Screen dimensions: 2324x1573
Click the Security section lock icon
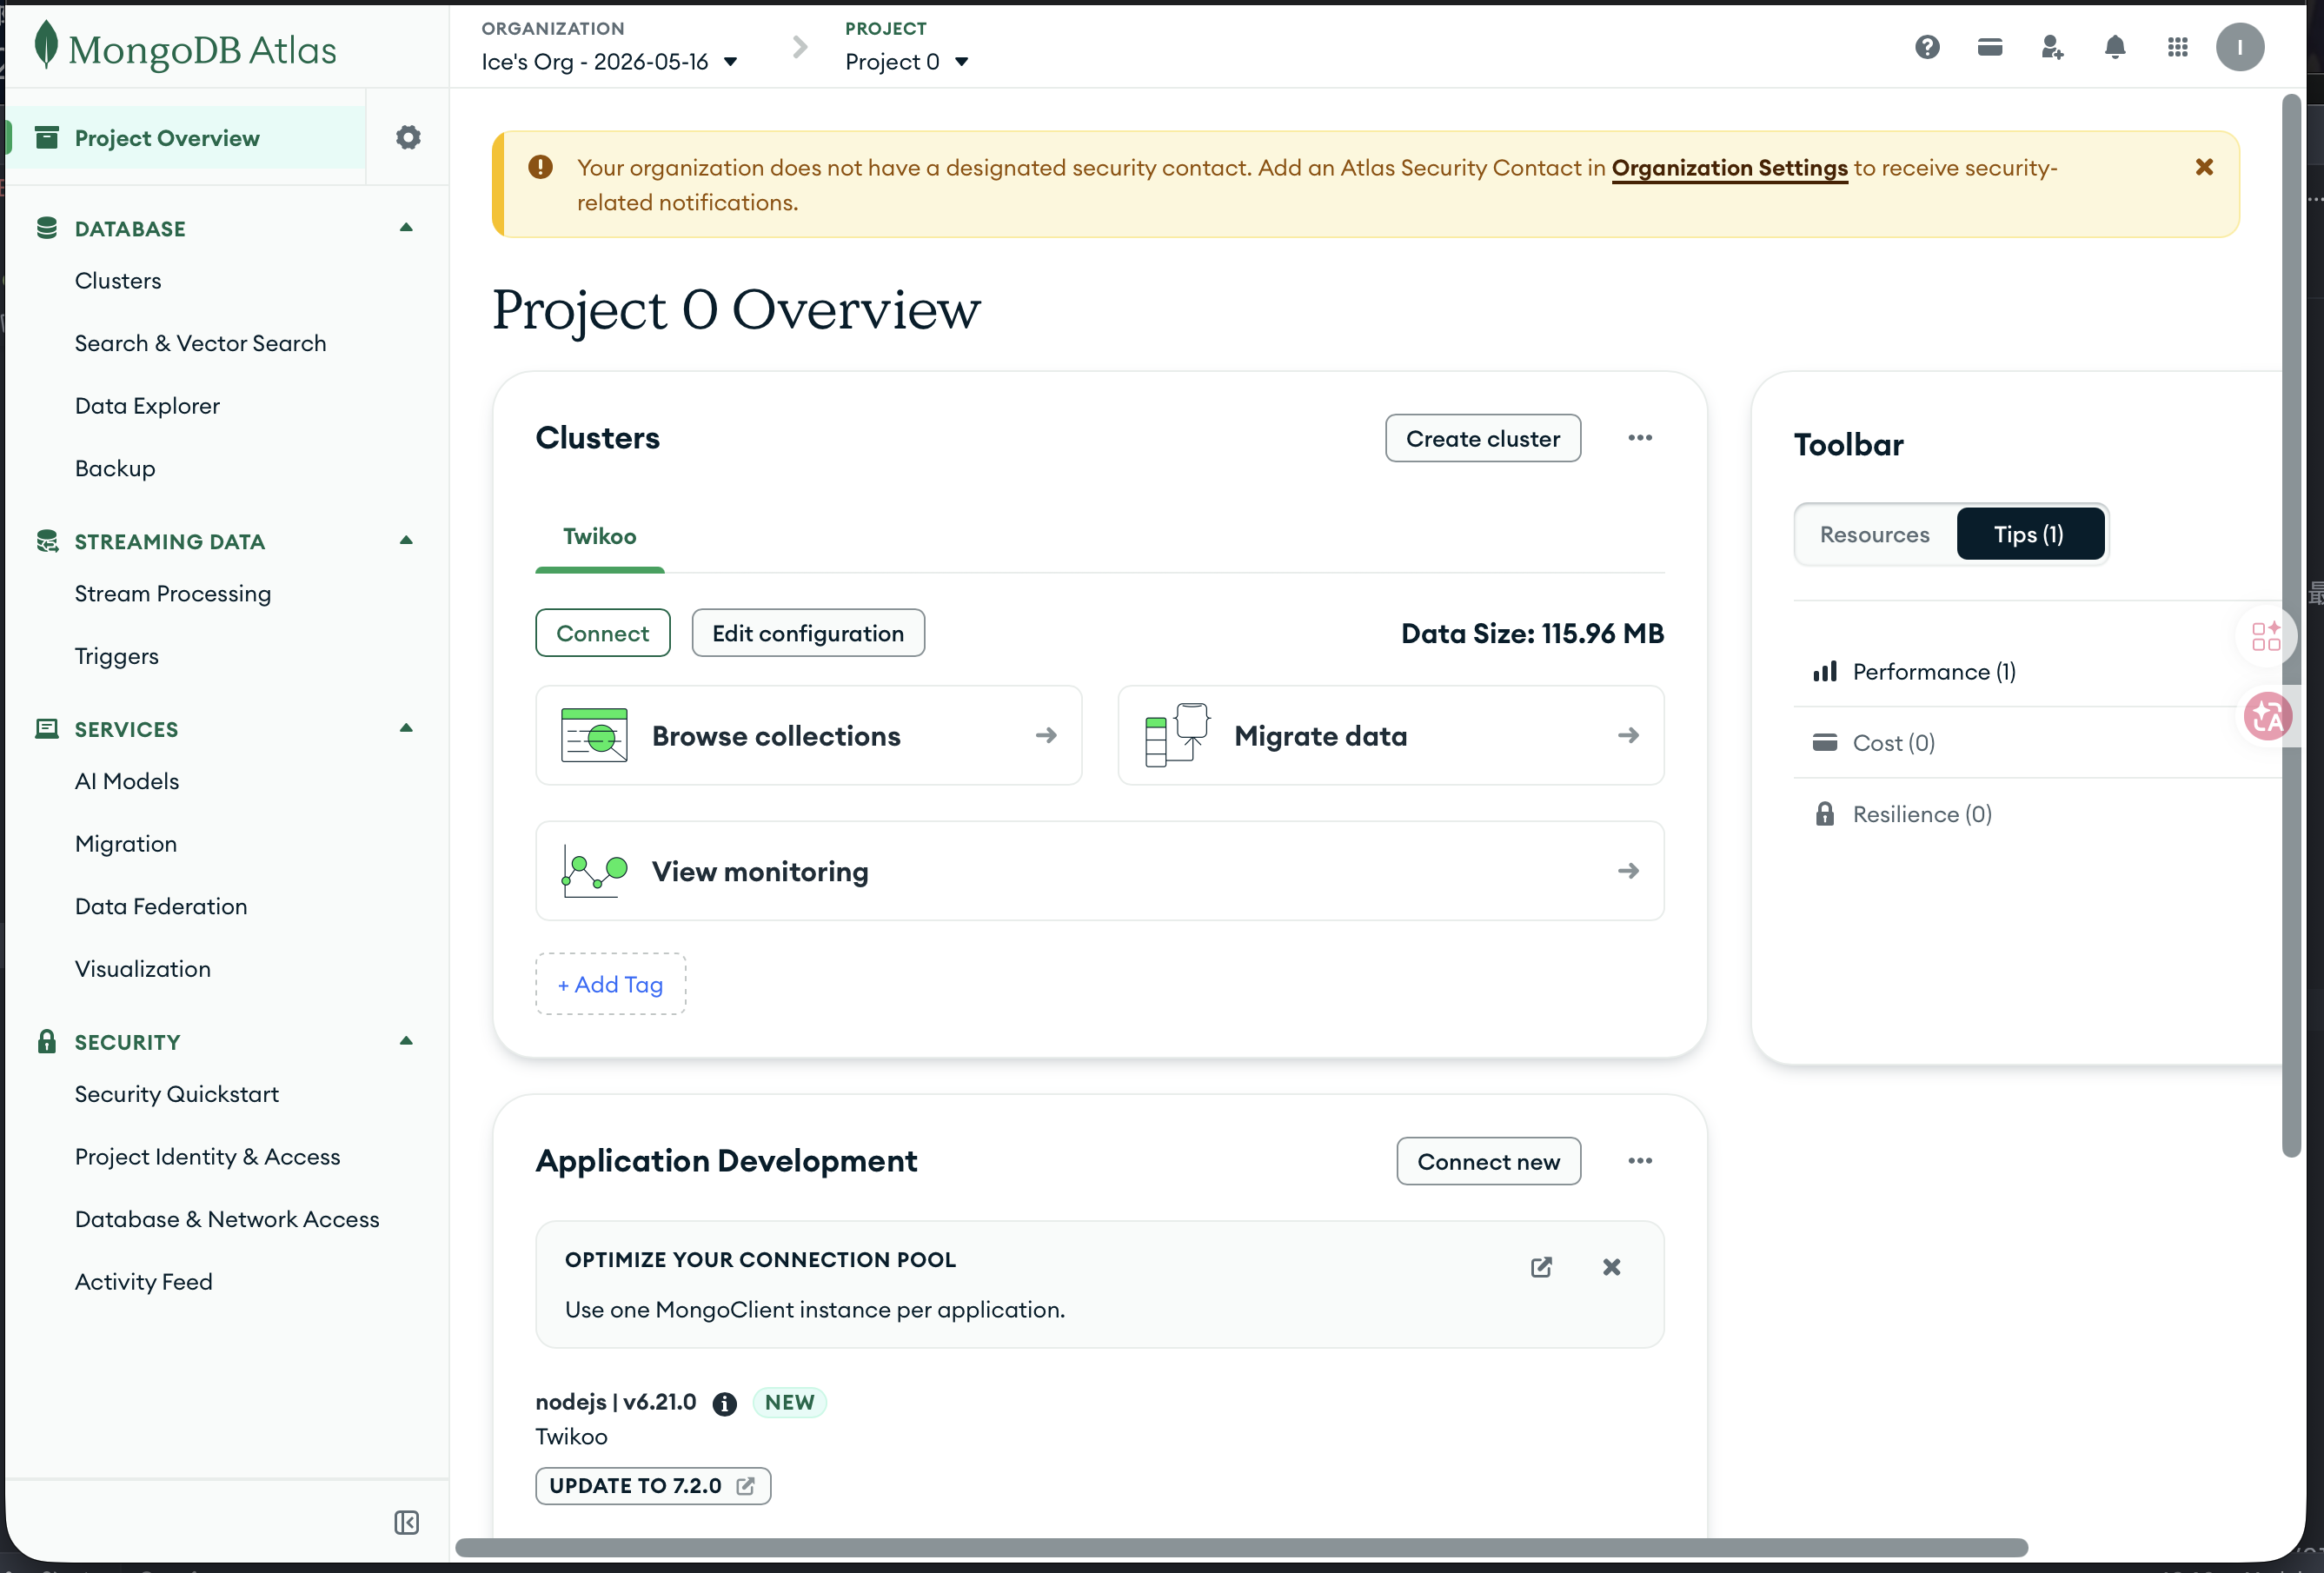coord(46,1042)
